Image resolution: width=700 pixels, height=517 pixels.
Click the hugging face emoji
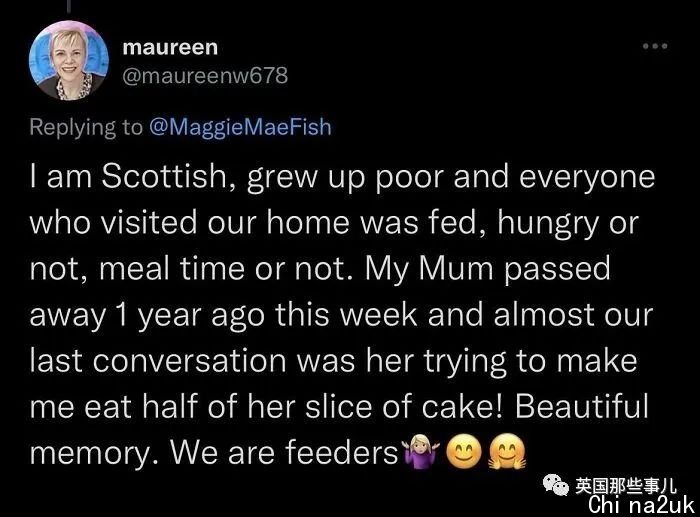[507, 452]
